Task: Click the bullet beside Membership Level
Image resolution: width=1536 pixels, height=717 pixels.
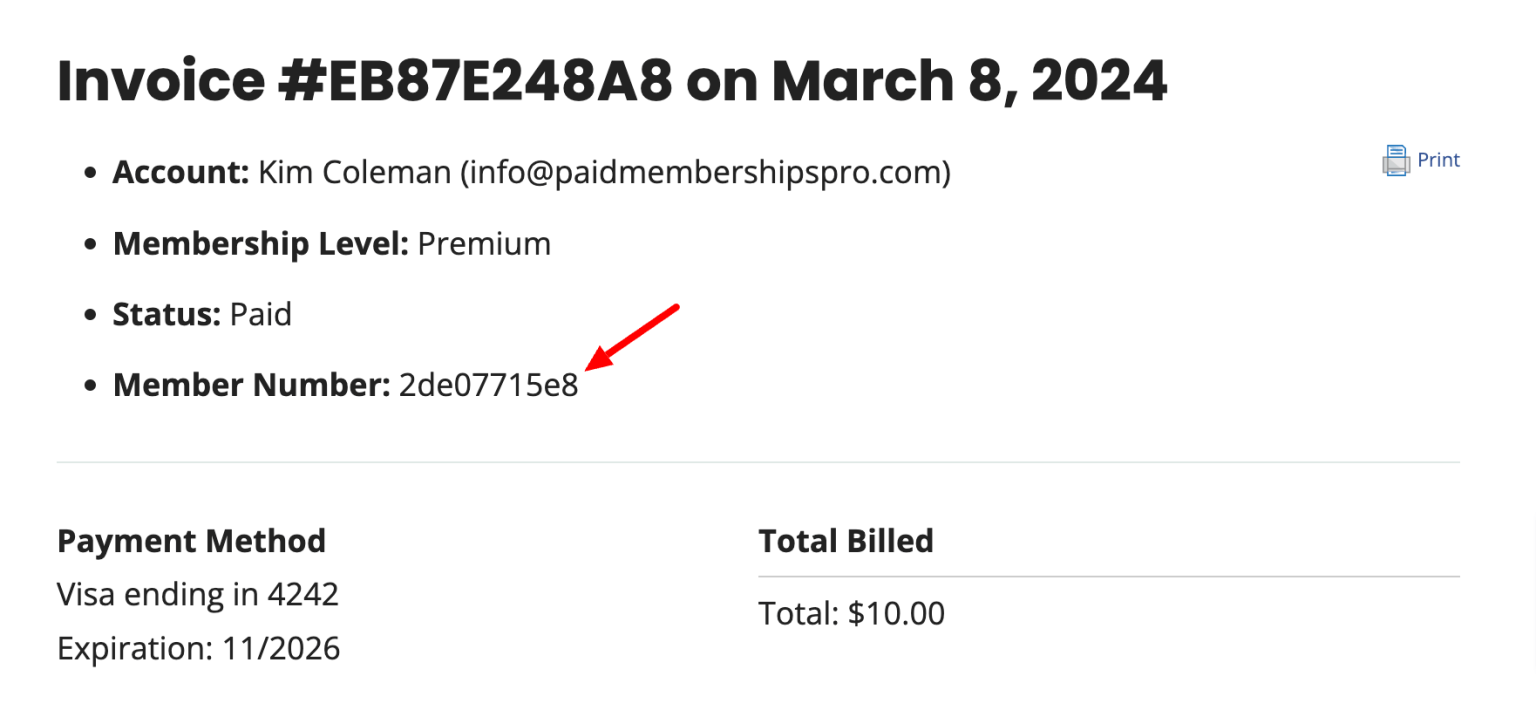Action: click(x=90, y=242)
